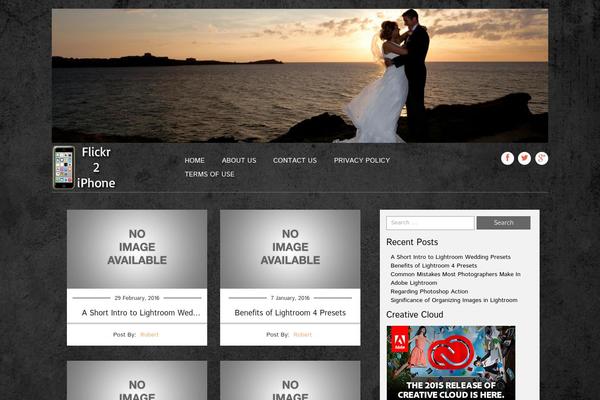Click the date 29 February, 2016
The width and height of the screenshot is (600, 400).
tap(137, 298)
